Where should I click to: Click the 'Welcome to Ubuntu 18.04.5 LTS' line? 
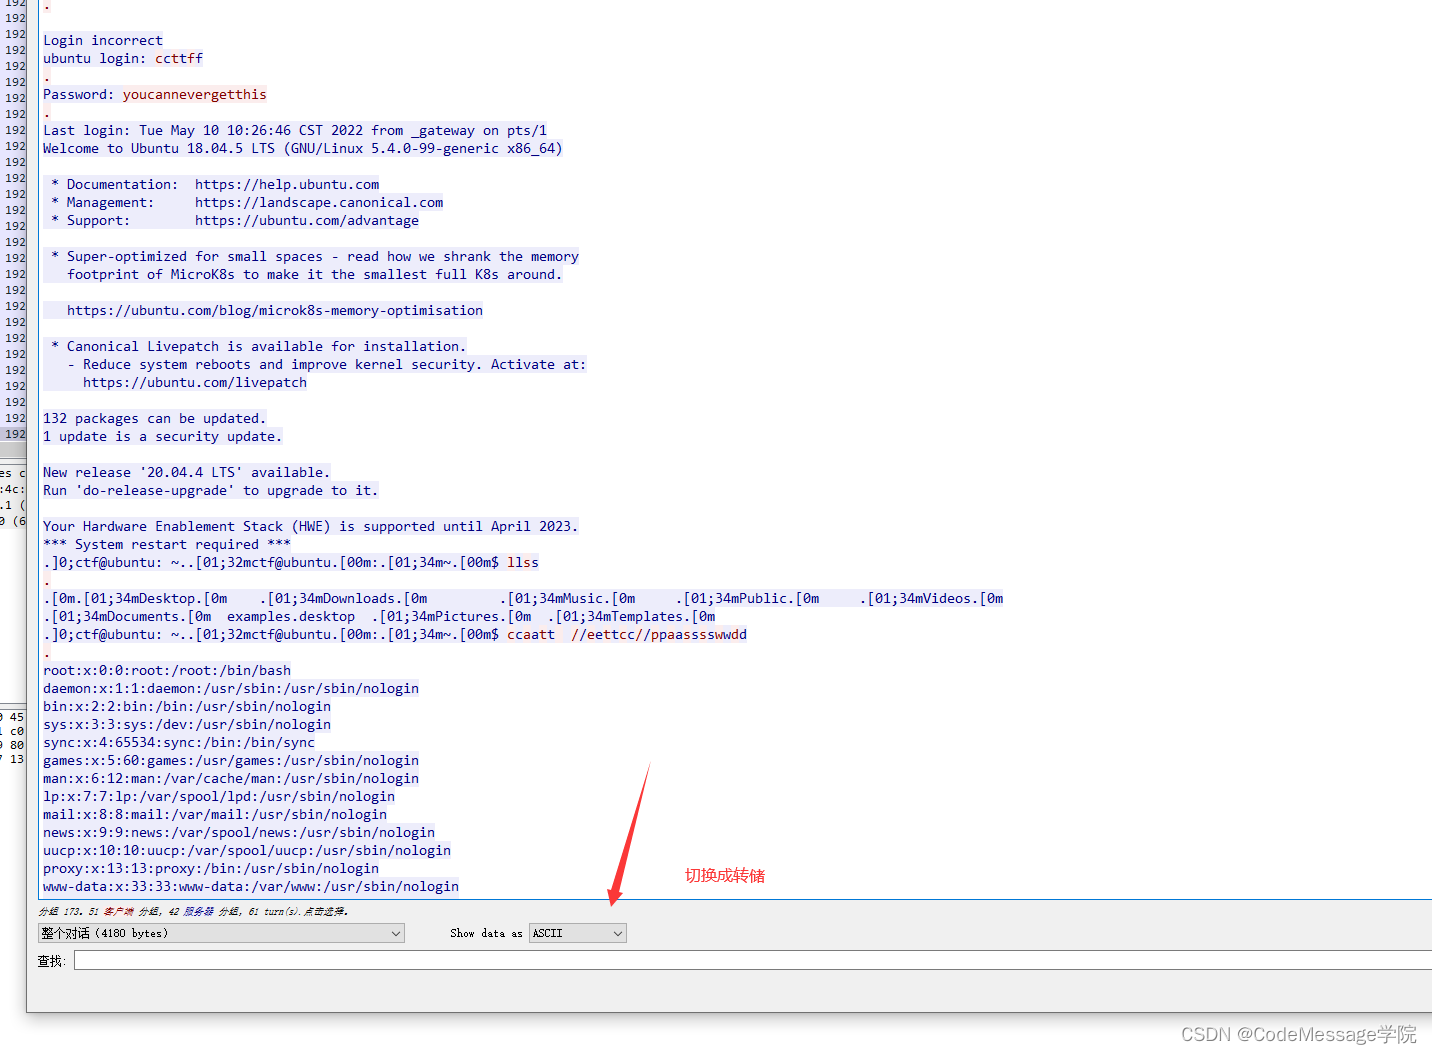(303, 148)
